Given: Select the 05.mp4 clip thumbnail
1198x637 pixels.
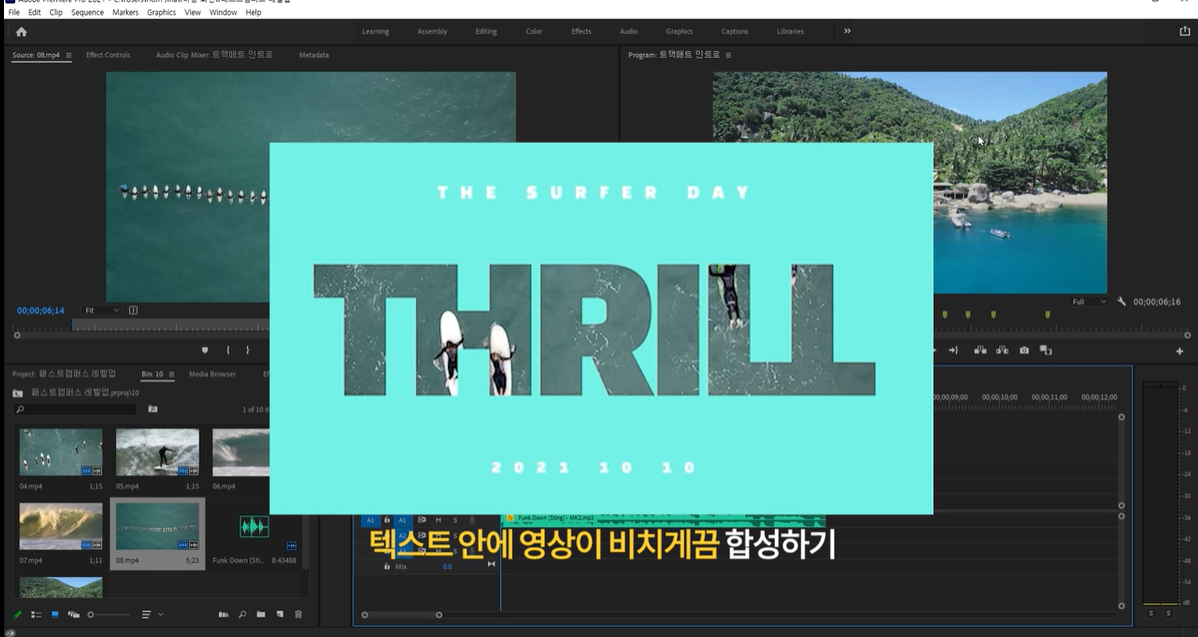Looking at the screenshot, I should pyautogui.click(x=157, y=451).
